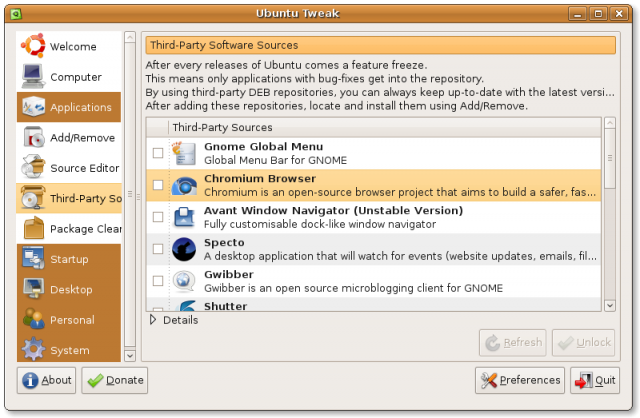Image resolution: width=640 pixels, height=418 pixels.
Task: Open the Preferences button
Action: pyautogui.click(x=520, y=380)
